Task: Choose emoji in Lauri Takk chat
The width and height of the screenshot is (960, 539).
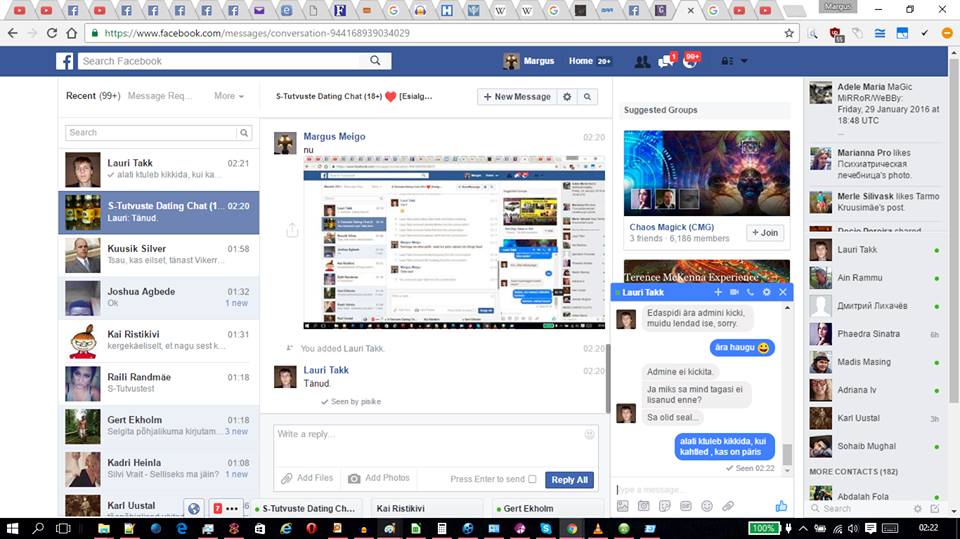Action: click(707, 506)
